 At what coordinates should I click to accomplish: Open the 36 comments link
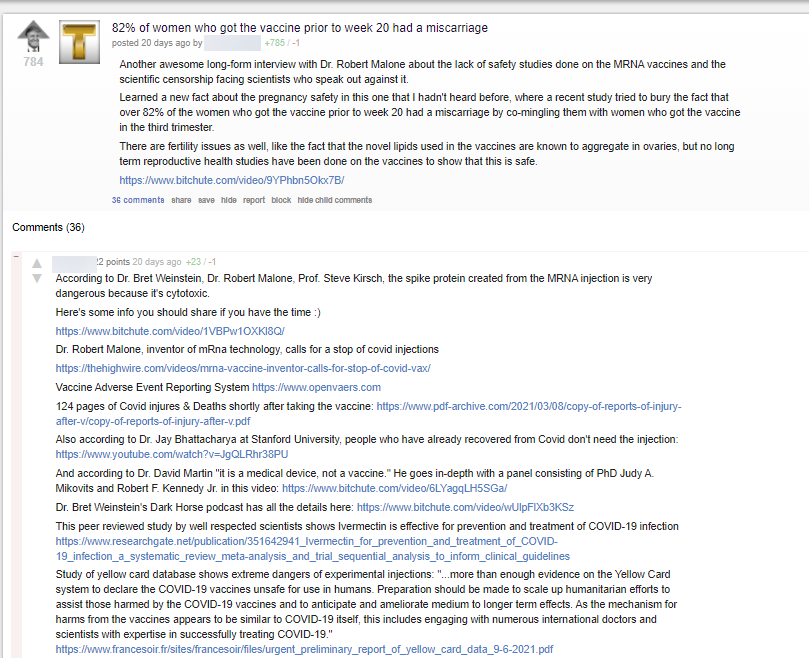[x=138, y=200]
